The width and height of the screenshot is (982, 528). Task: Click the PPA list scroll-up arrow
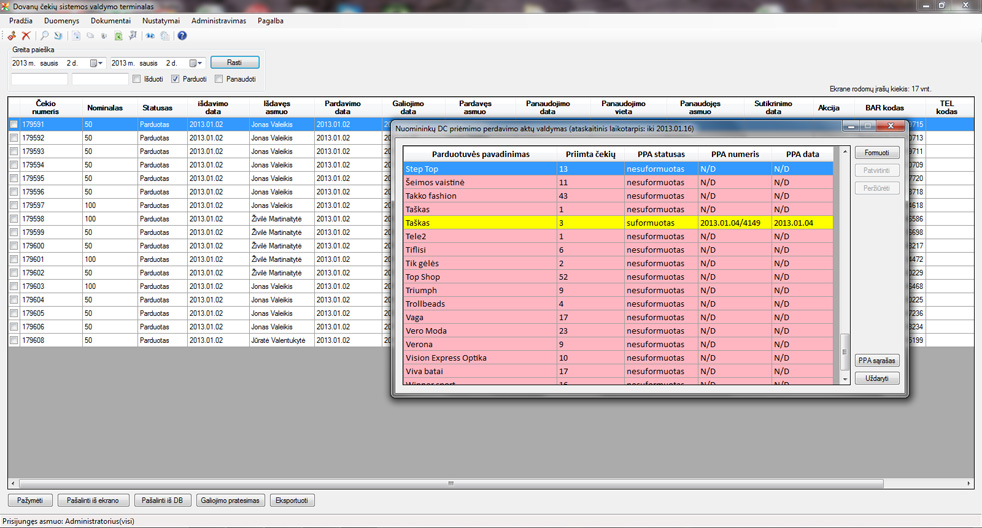point(845,152)
